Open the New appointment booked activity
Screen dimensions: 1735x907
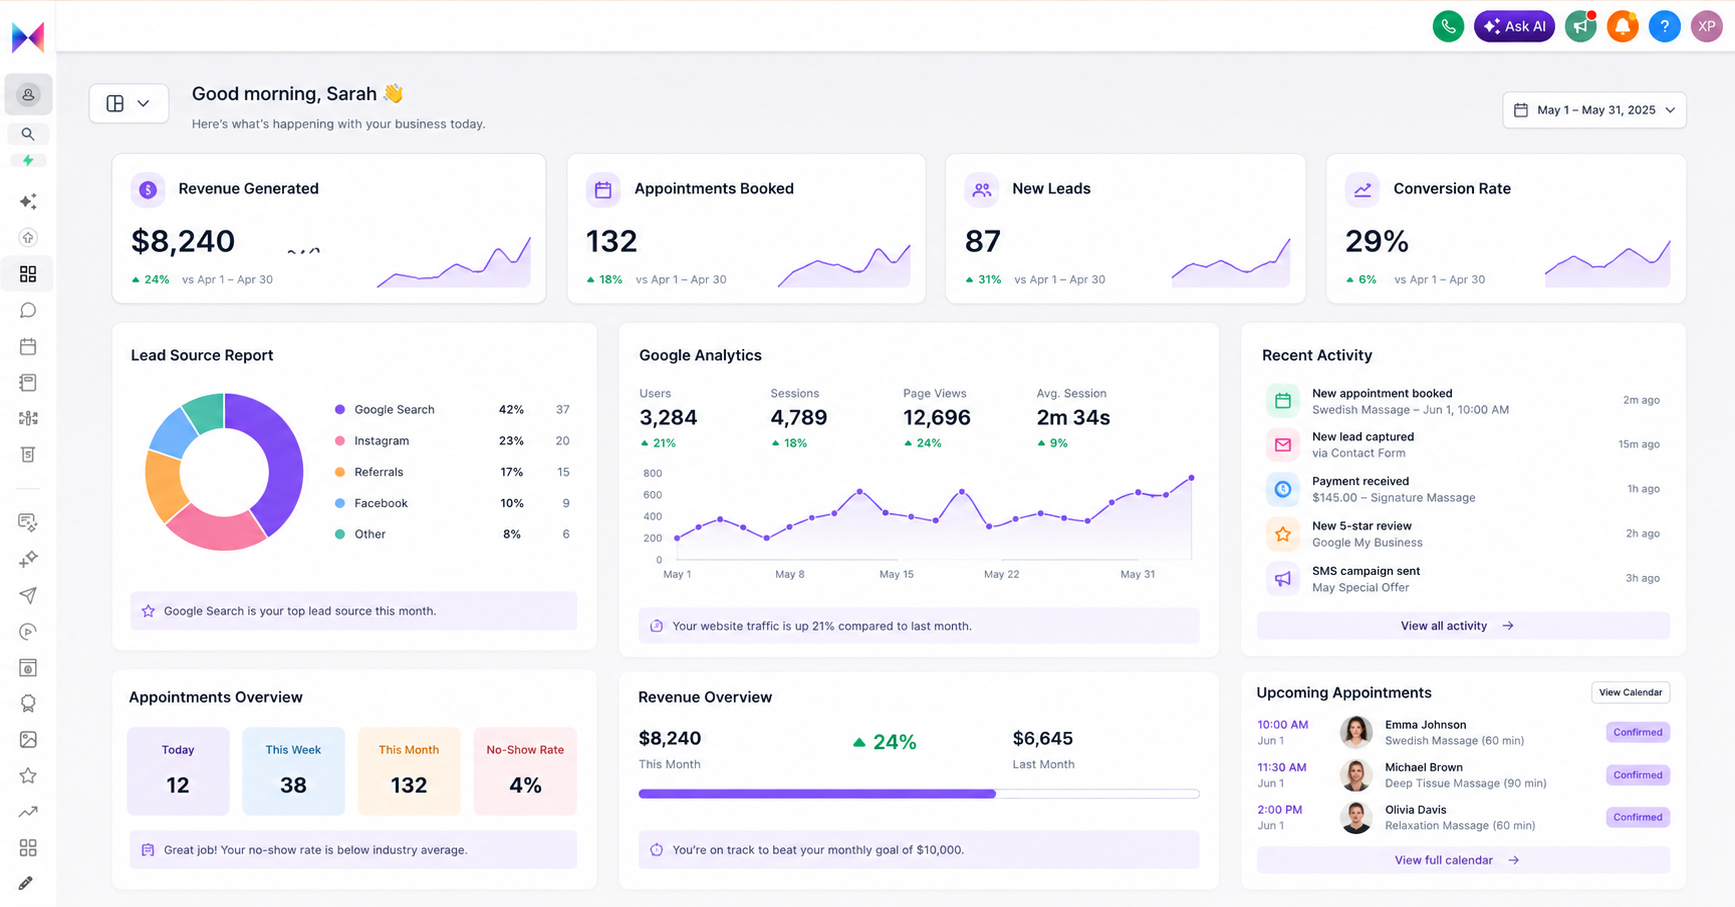click(x=1463, y=401)
